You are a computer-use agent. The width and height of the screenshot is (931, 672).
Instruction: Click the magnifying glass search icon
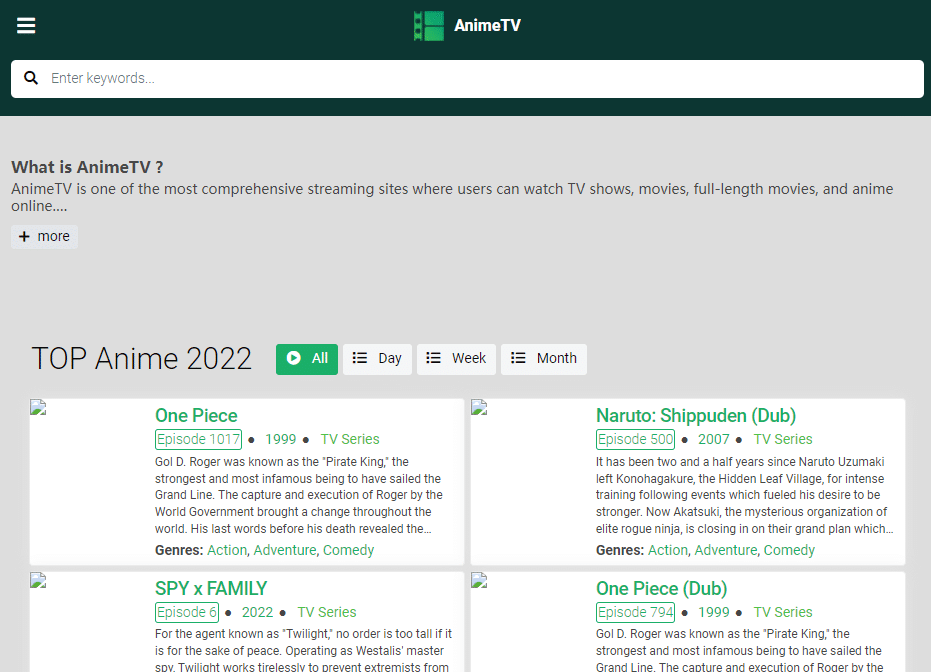pyautogui.click(x=31, y=78)
